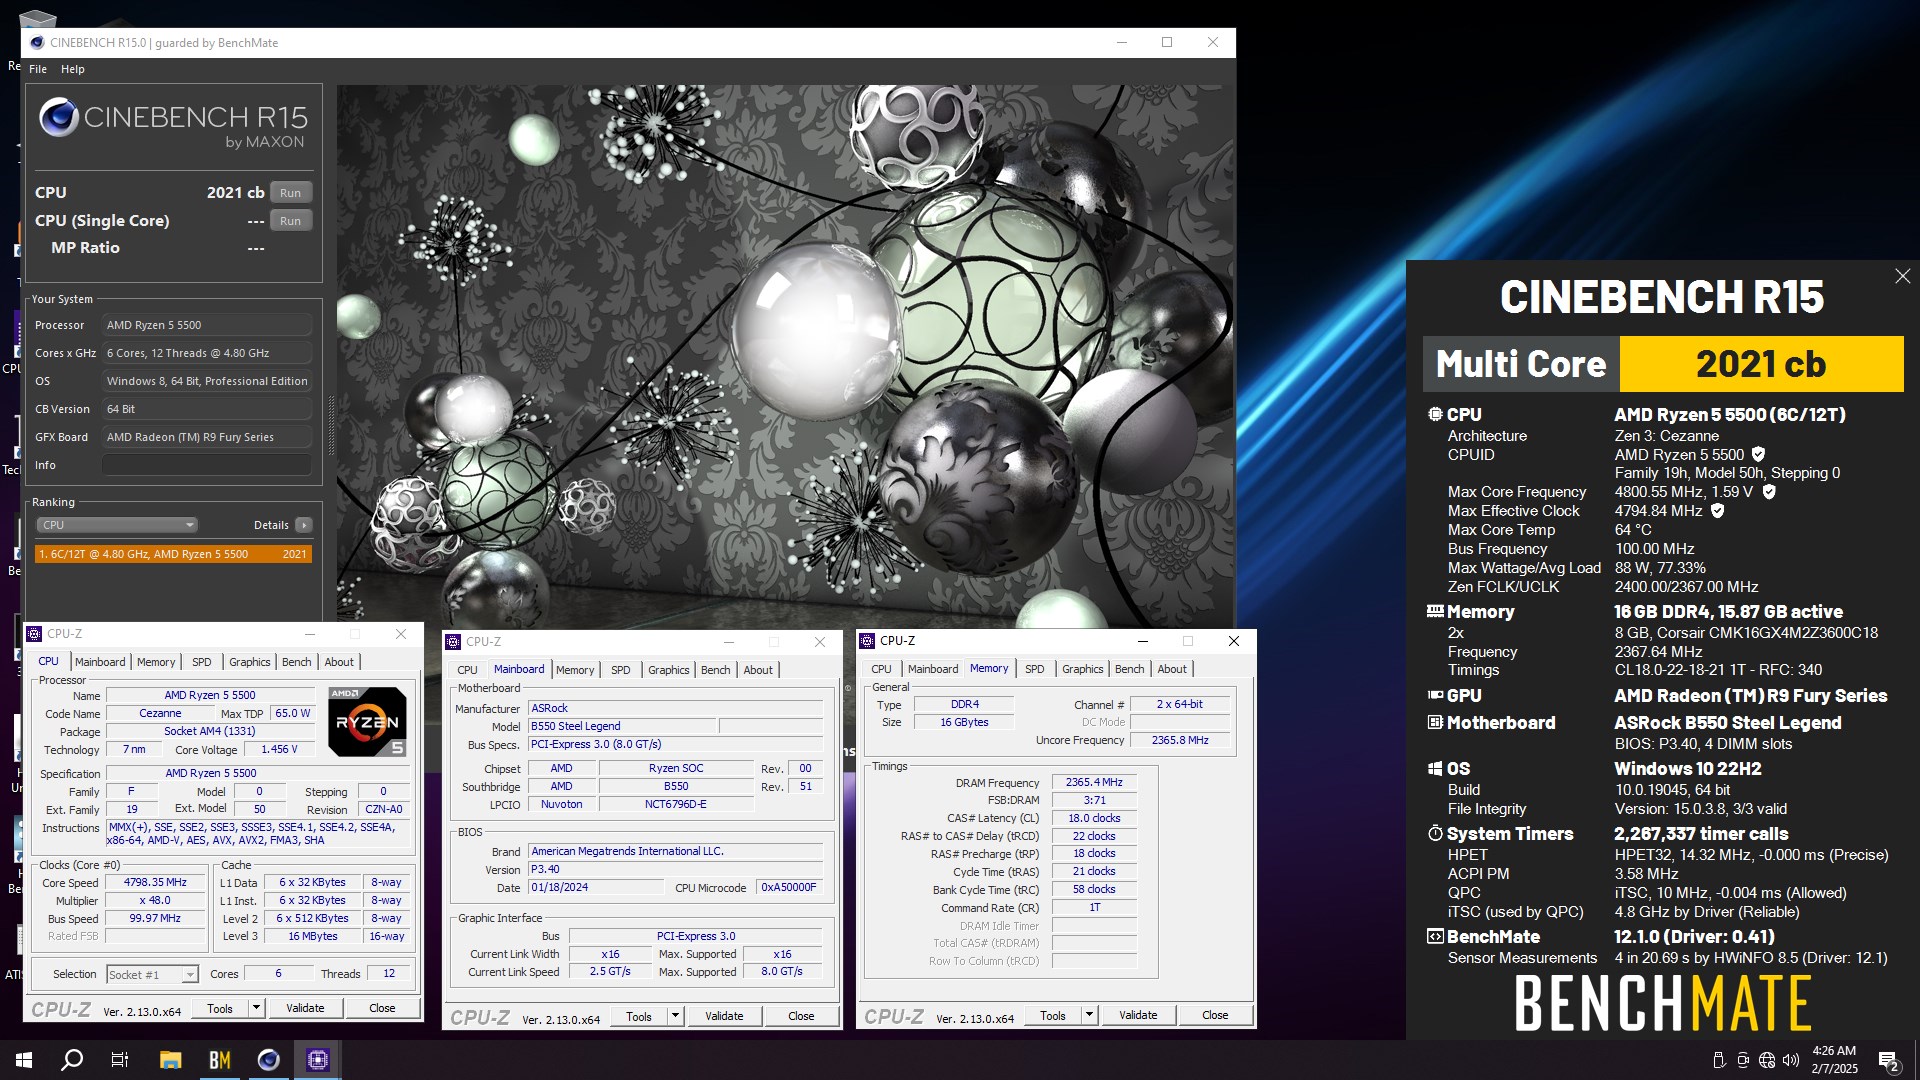The height and width of the screenshot is (1080, 1920).
Task: Open taskbar search magnifier
Action: pyautogui.click(x=72, y=1060)
